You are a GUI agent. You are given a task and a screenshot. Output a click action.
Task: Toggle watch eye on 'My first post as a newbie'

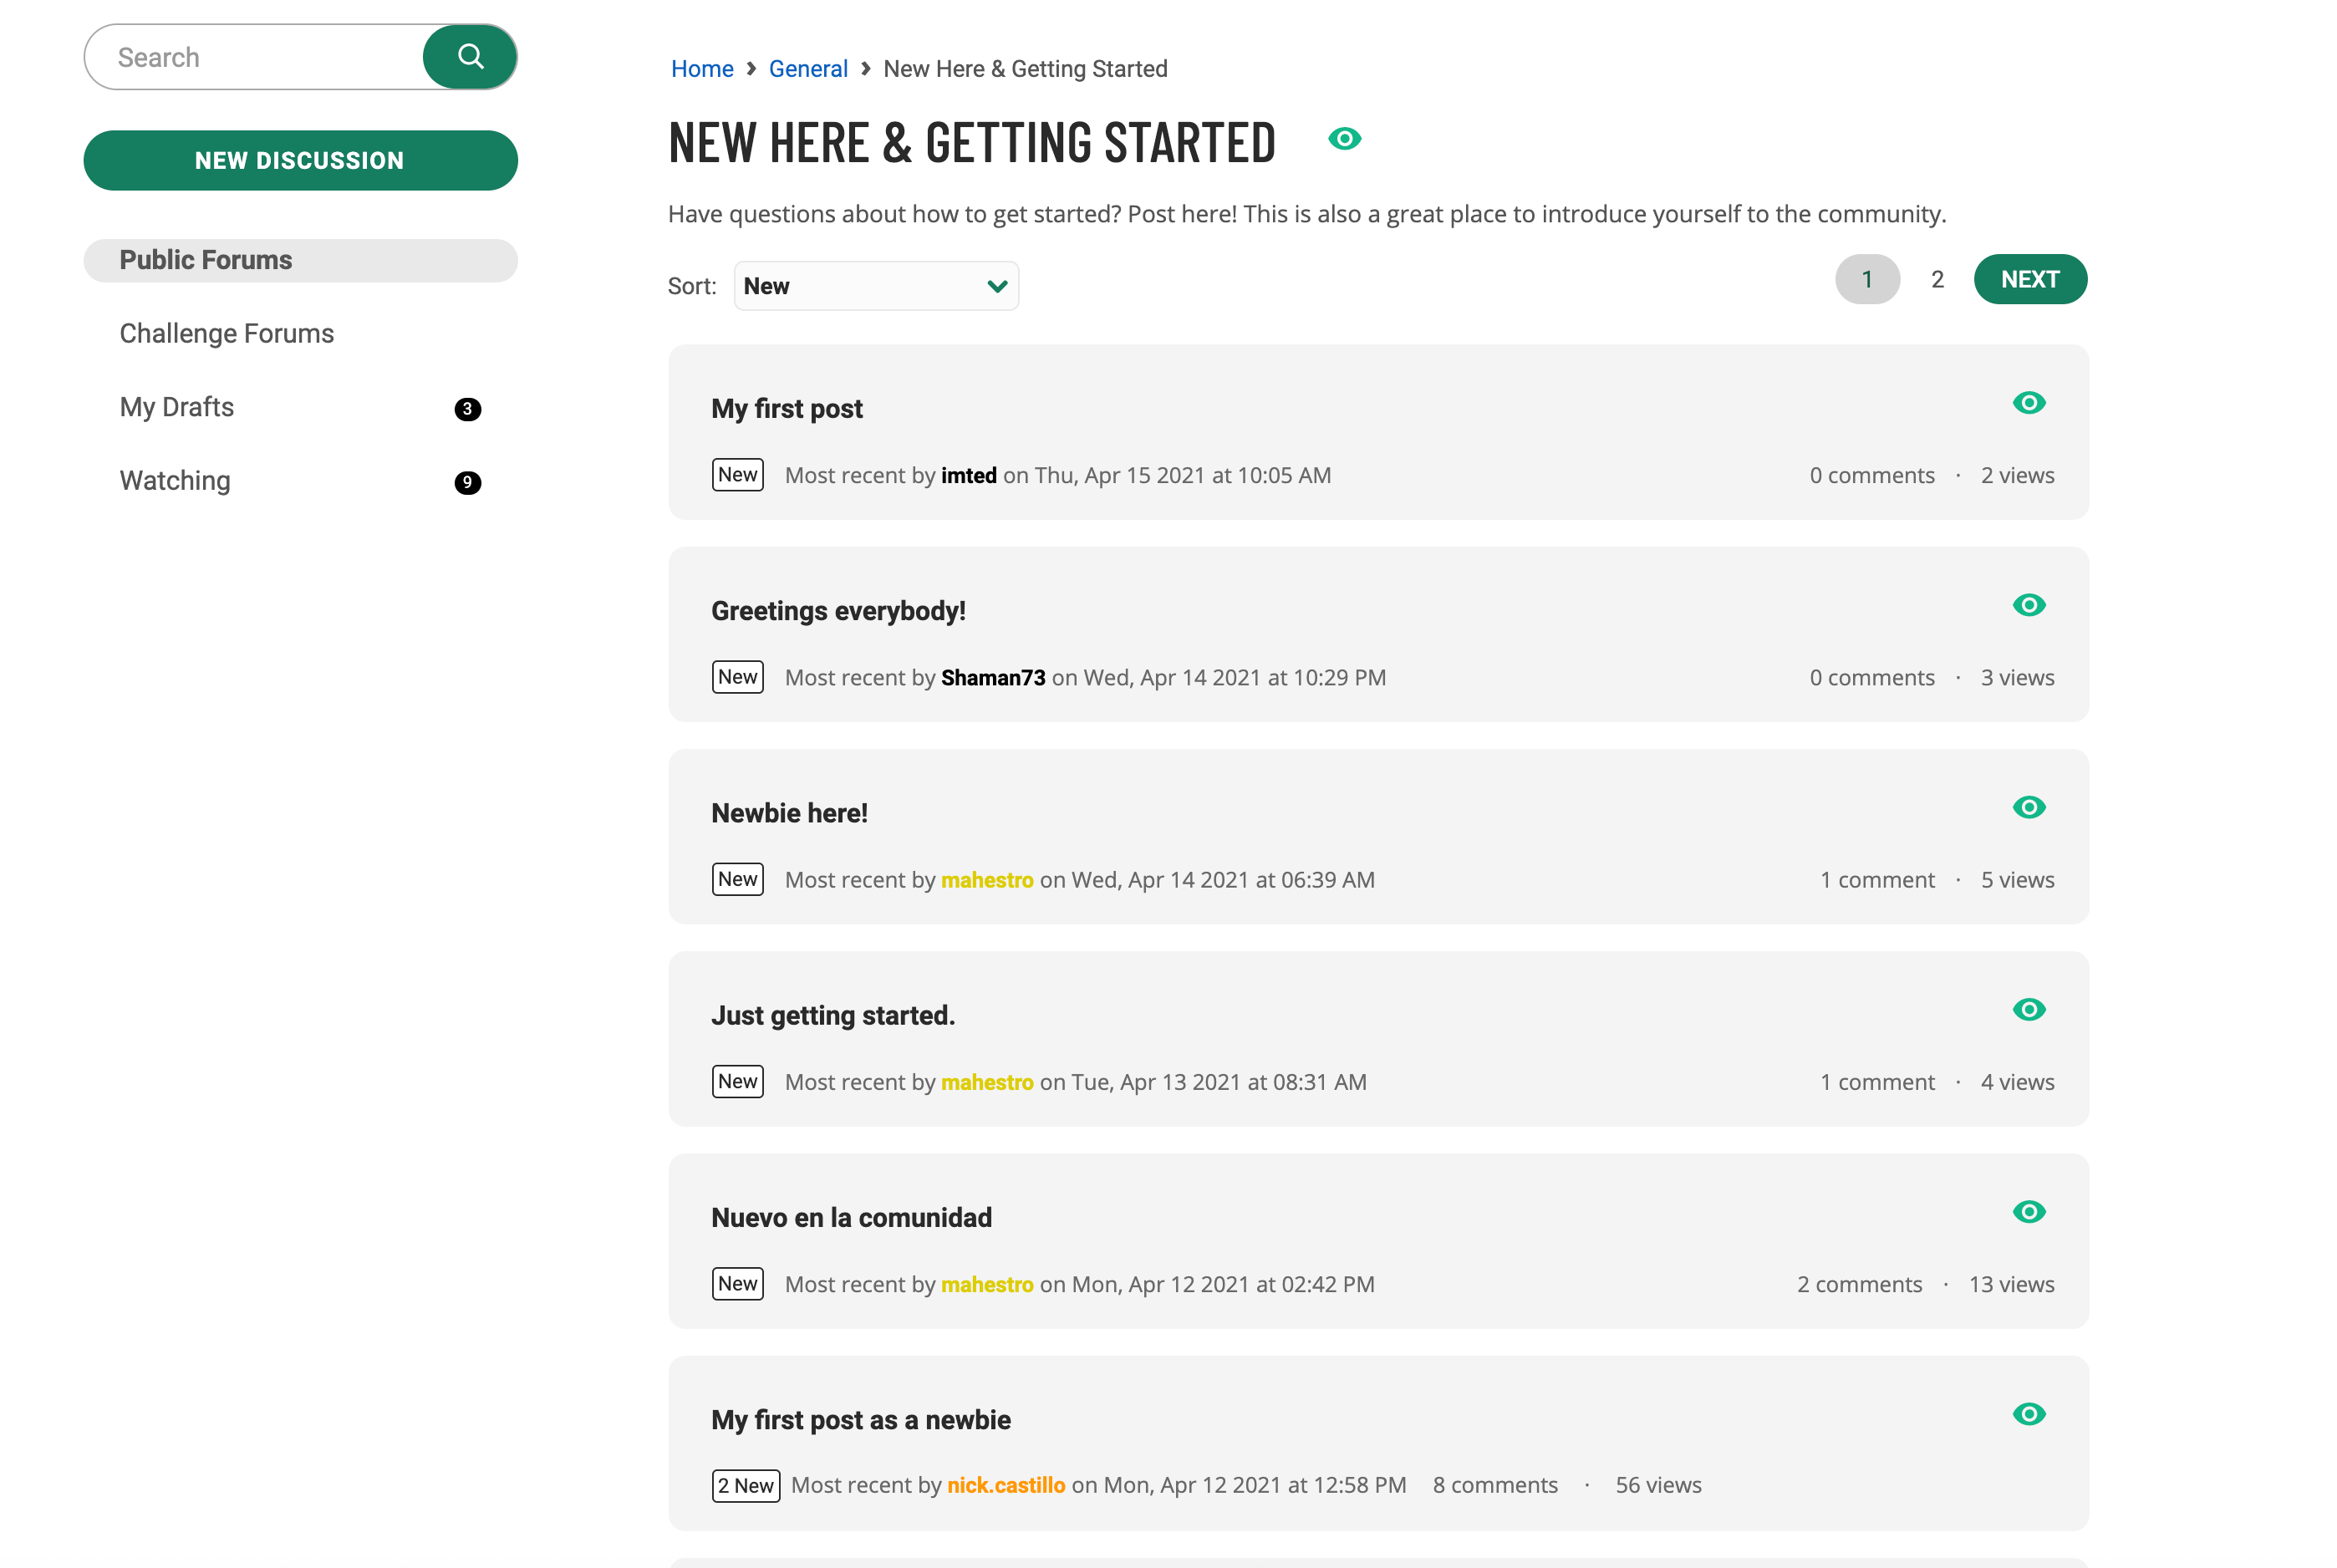pyautogui.click(x=2029, y=1414)
